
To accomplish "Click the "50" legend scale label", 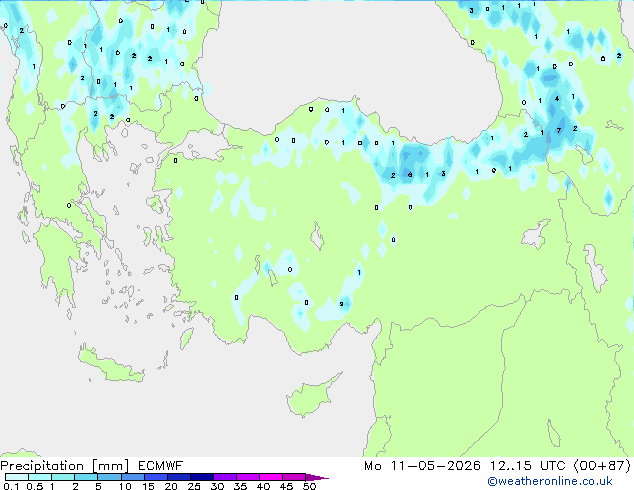I will click(x=310, y=486).
